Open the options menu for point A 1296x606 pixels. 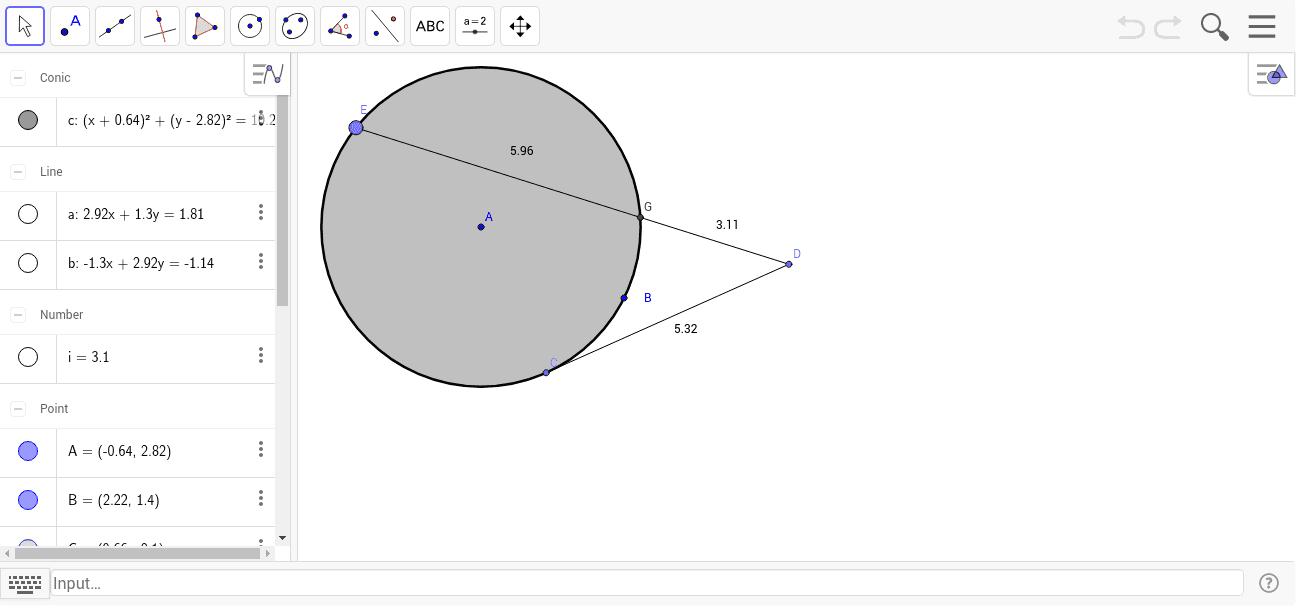261,450
